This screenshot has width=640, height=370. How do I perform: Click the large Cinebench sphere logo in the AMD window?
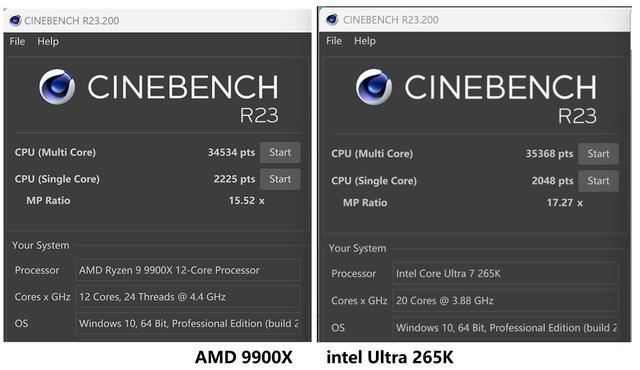57,86
